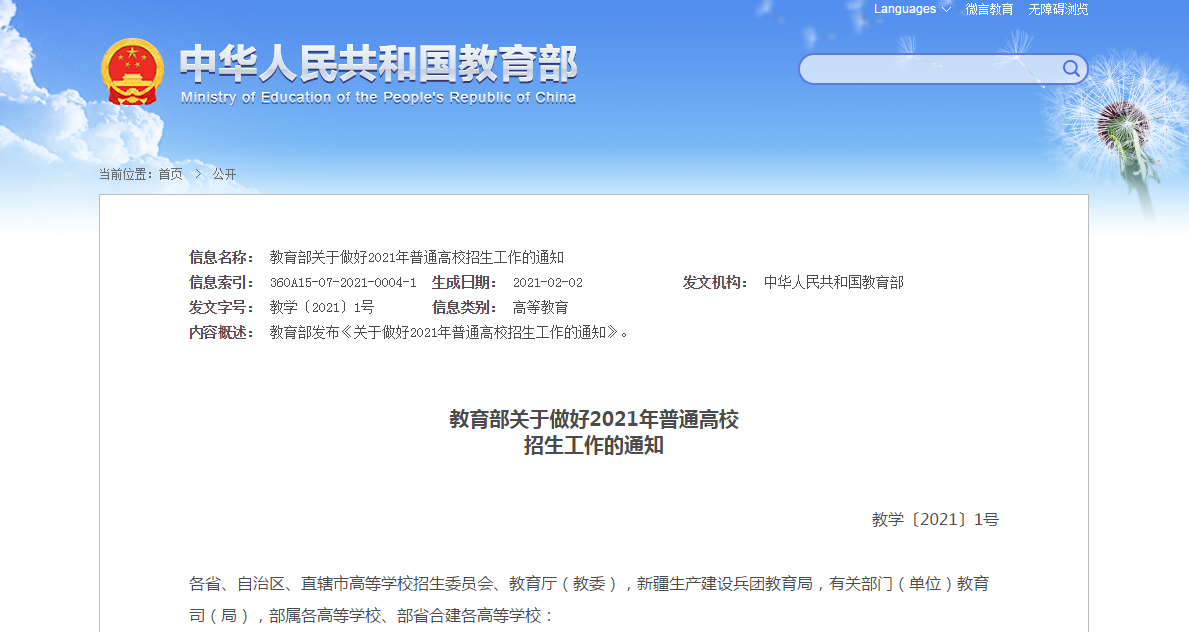Screen dimensions: 1189x632
Task: Click the 信息索引 label
Action: [221, 282]
